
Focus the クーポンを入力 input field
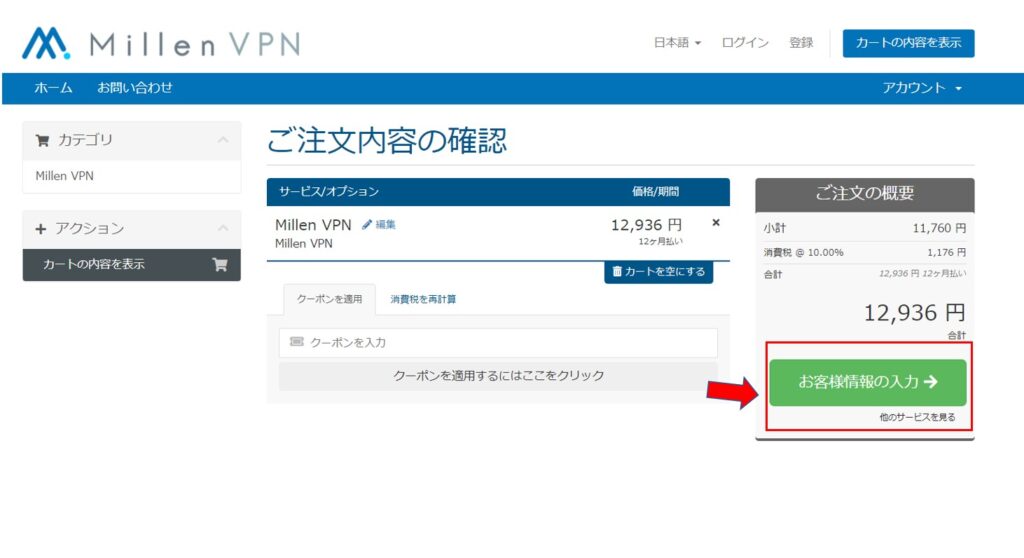[x=498, y=342]
